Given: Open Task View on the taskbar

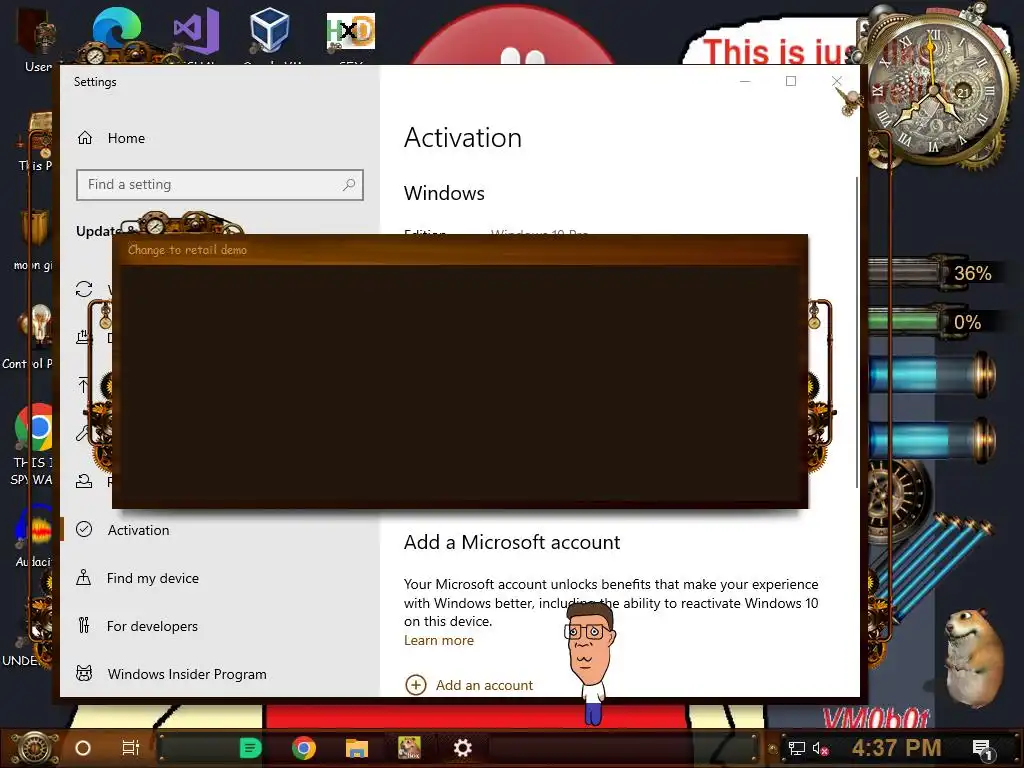Looking at the screenshot, I should (131, 748).
